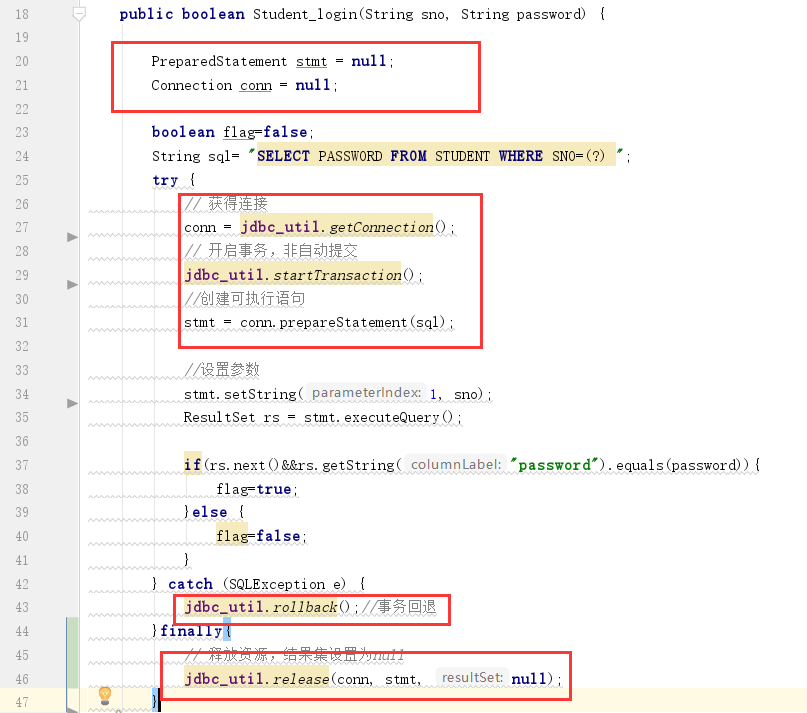Click the comment 获得连接
Viewport: 807px width, 713px height.
click(226, 204)
